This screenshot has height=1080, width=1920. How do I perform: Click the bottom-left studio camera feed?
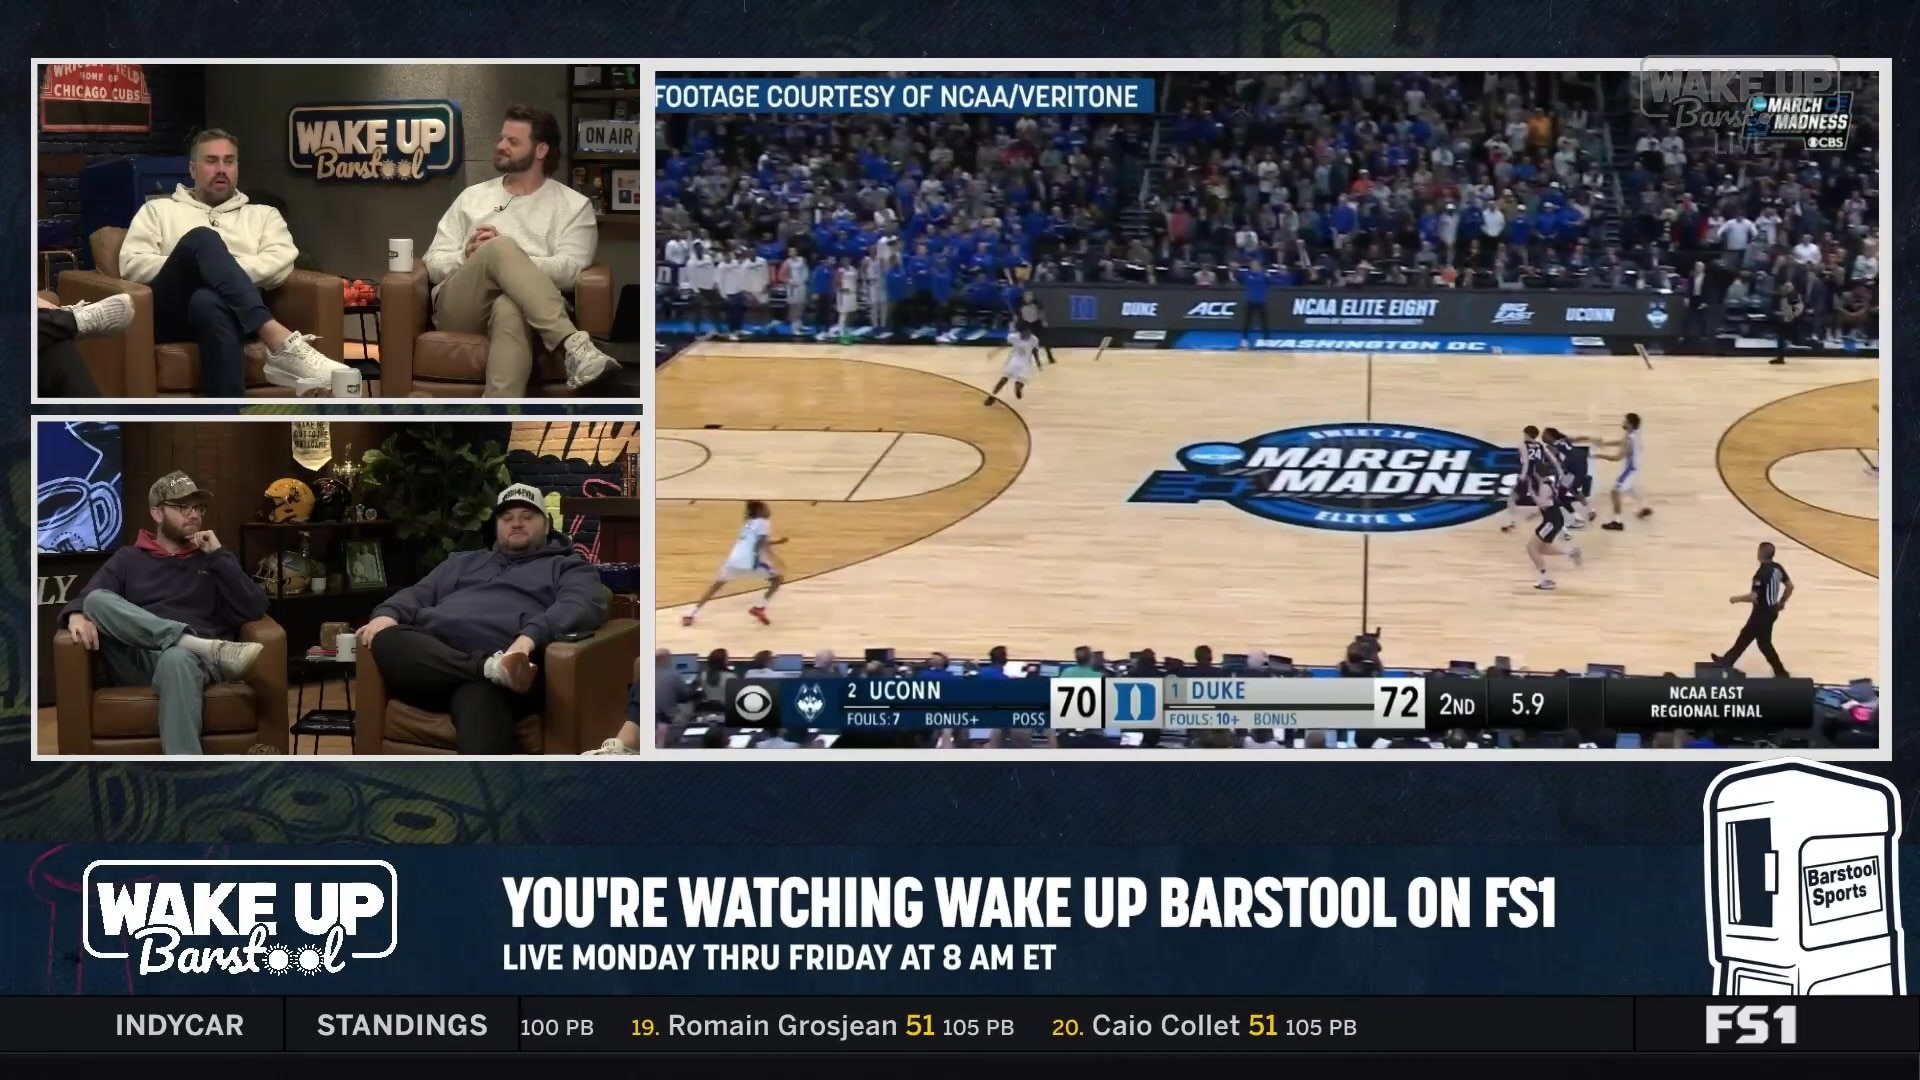coord(338,587)
